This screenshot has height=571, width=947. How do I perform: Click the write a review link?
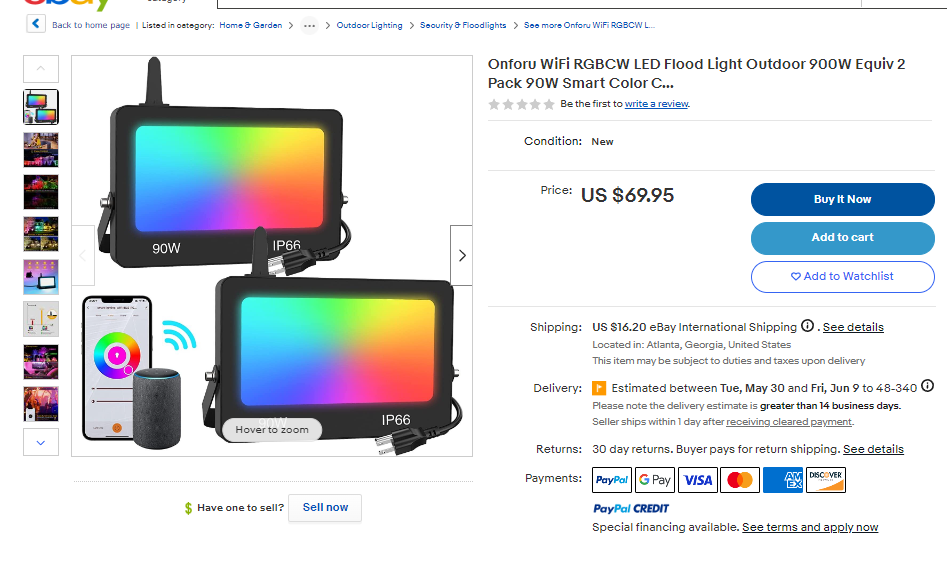(656, 104)
